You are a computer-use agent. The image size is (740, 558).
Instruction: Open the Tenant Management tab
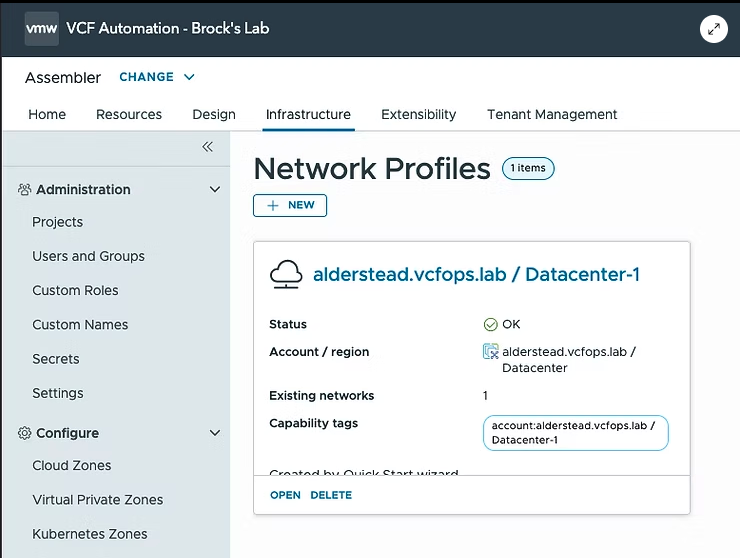pos(552,114)
